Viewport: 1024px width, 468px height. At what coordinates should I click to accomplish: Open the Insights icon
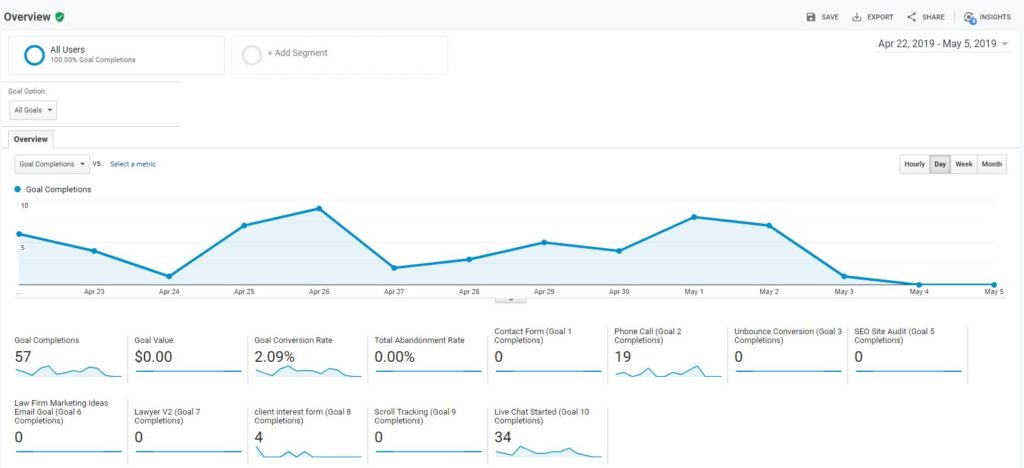coord(970,18)
